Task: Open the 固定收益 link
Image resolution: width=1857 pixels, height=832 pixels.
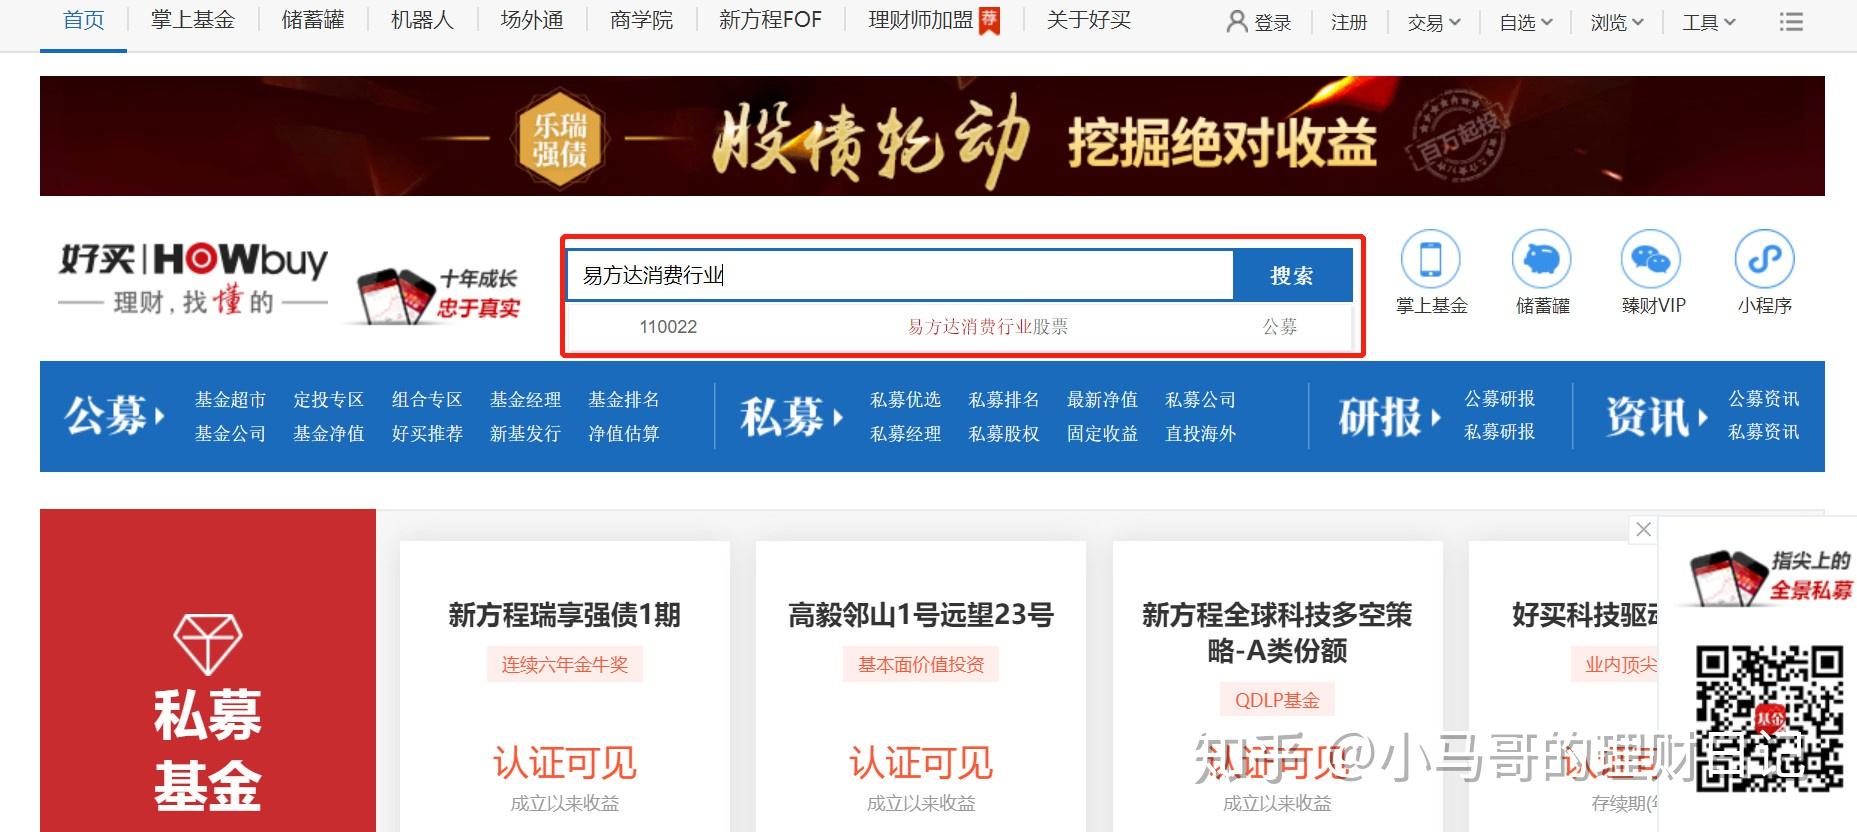Action: [x=1102, y=434]
